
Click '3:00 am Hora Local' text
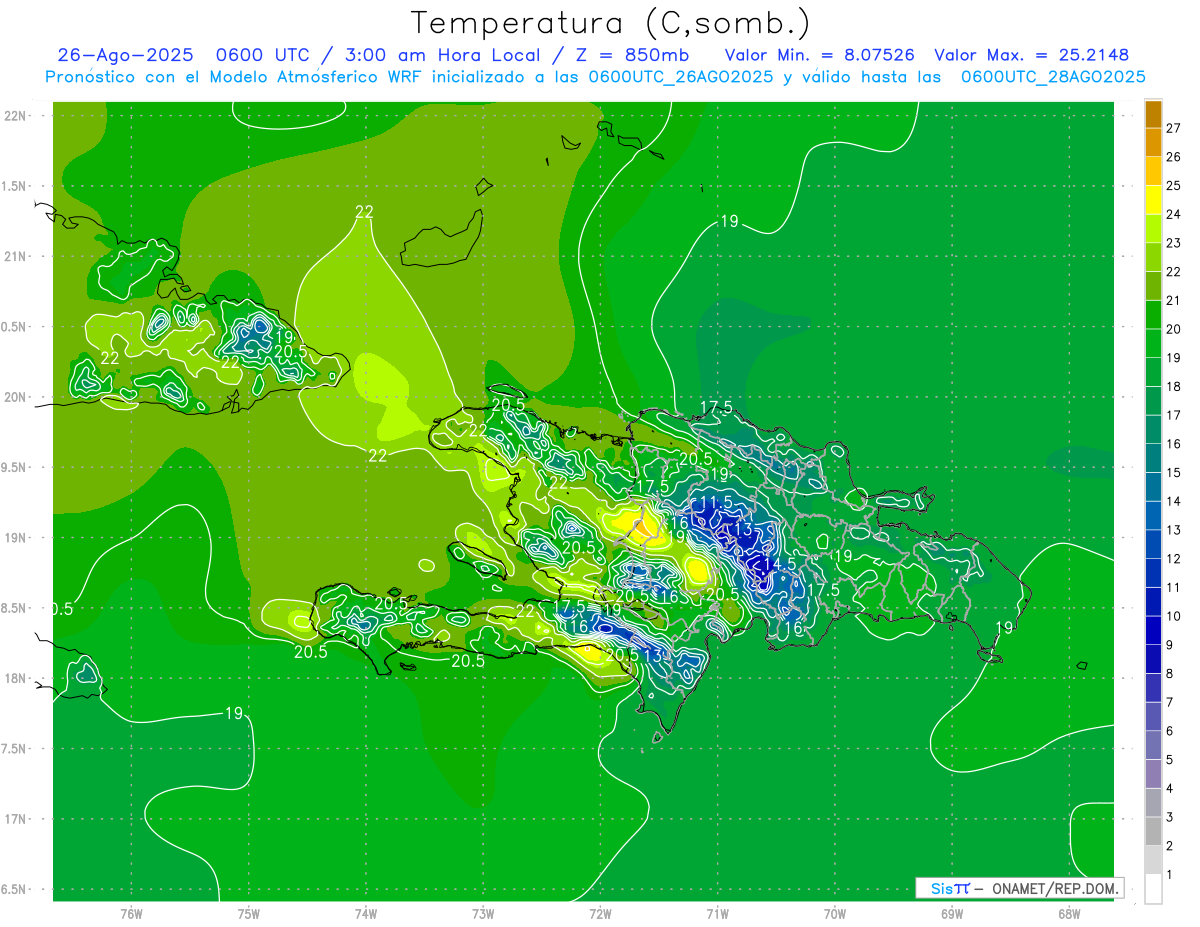pos(441,55)
